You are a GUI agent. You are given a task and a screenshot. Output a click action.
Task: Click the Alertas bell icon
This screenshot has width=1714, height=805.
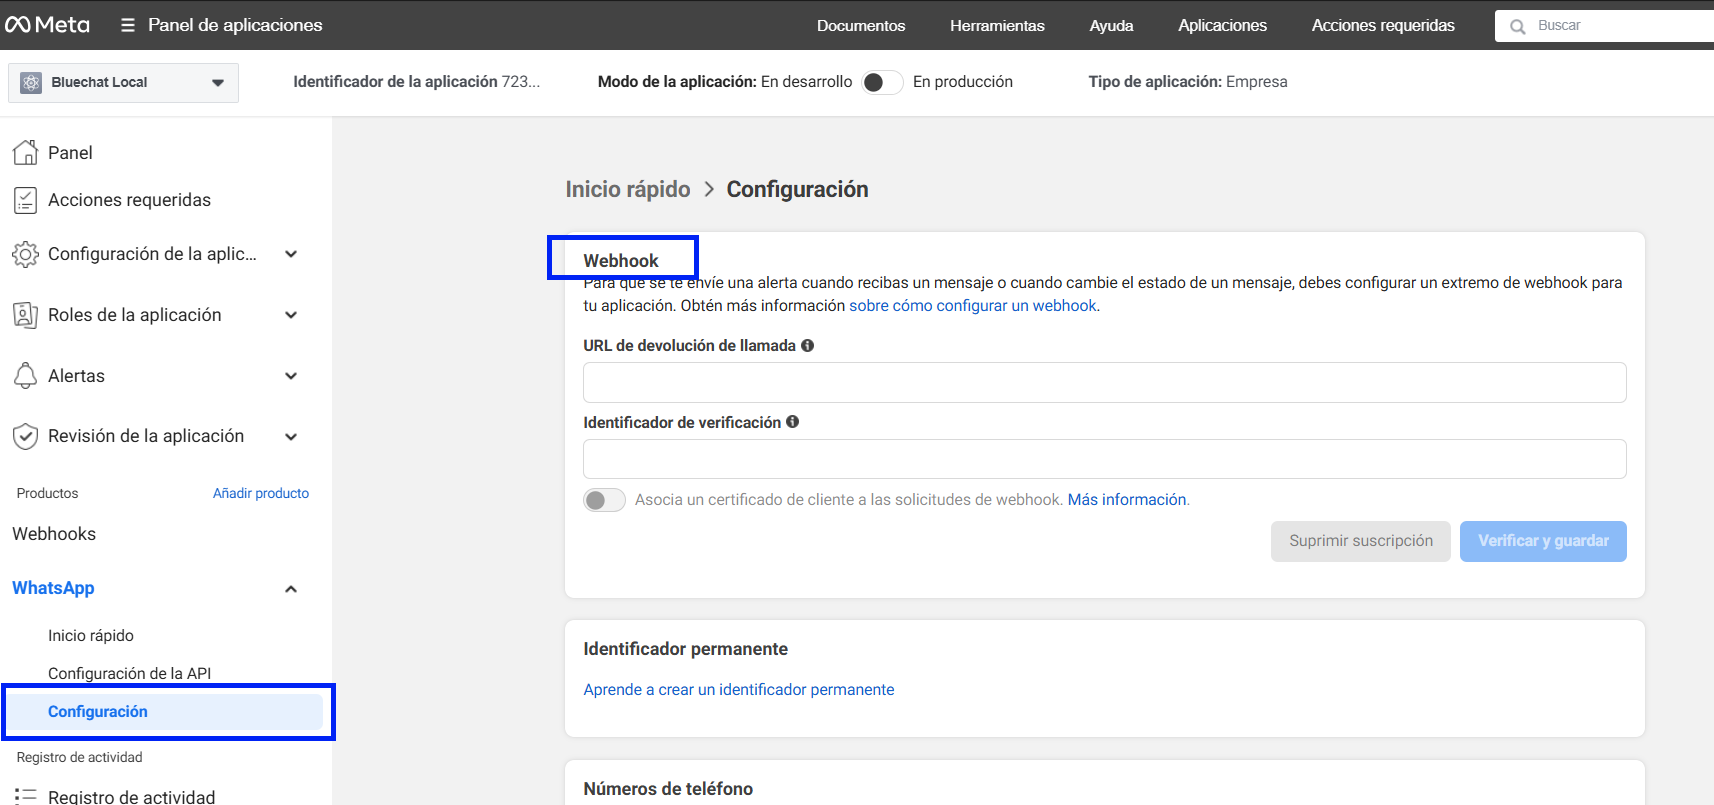[x=25, y=376]
